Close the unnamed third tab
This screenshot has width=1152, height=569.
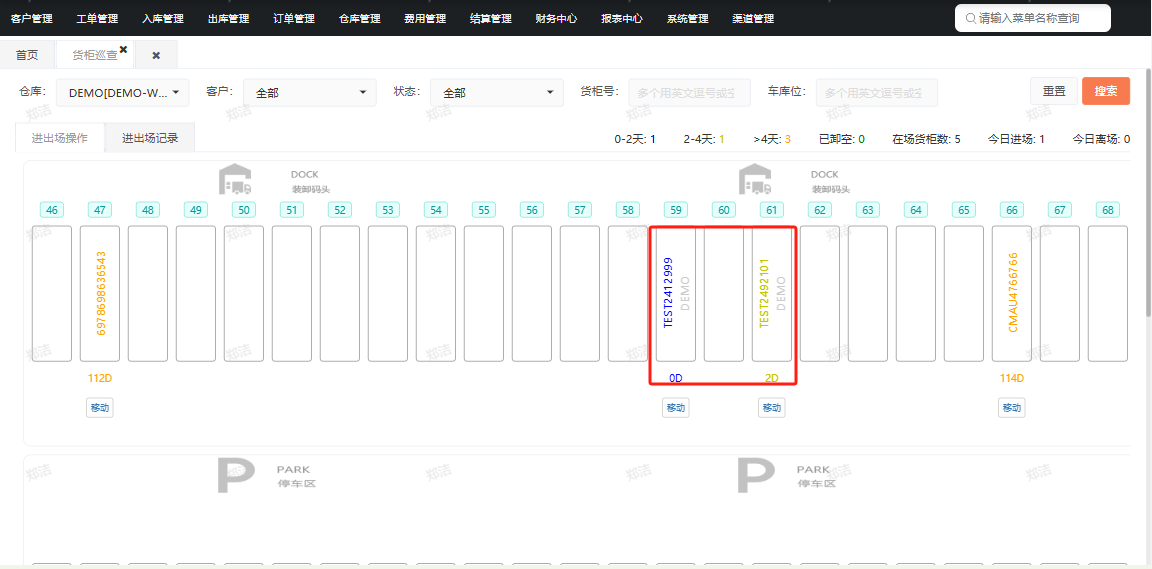(x=156, y=55)
